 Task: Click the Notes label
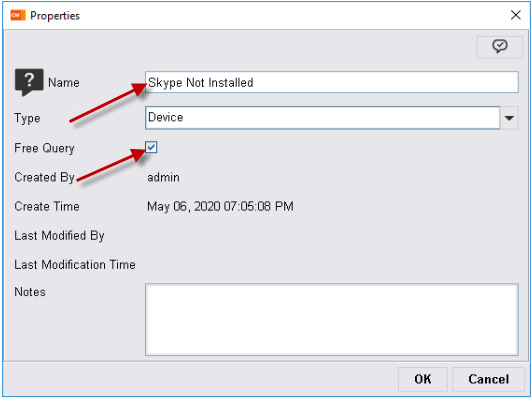coord(30,292)
